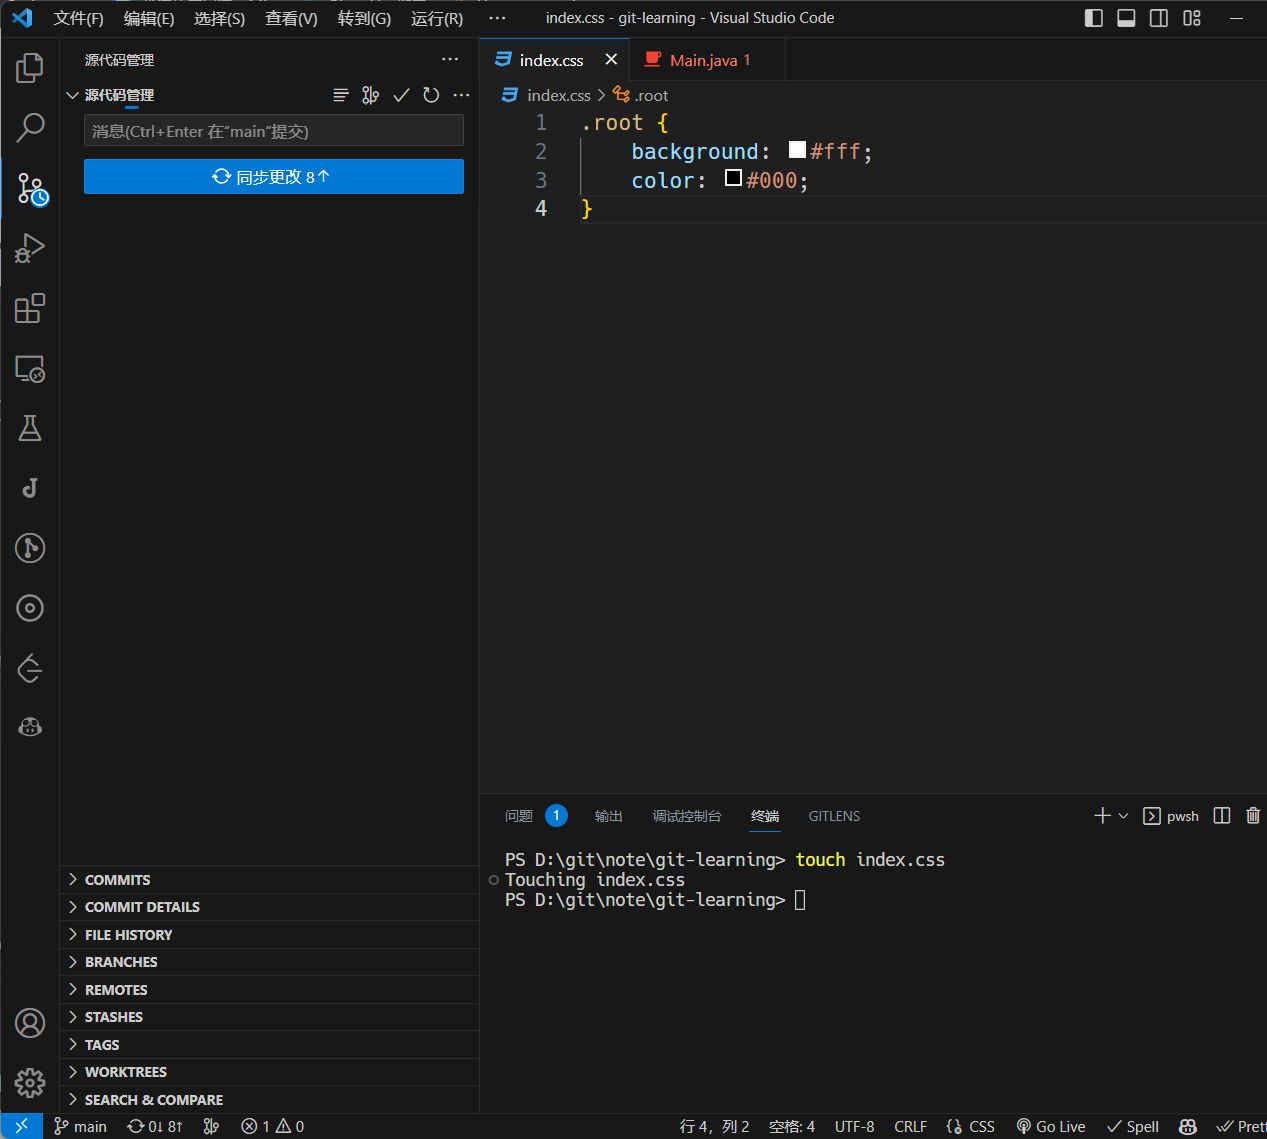The width and height of the screenshot is (1267, 1139).
Task: Toggle the bottom panel layout button
Action: 1126,18
